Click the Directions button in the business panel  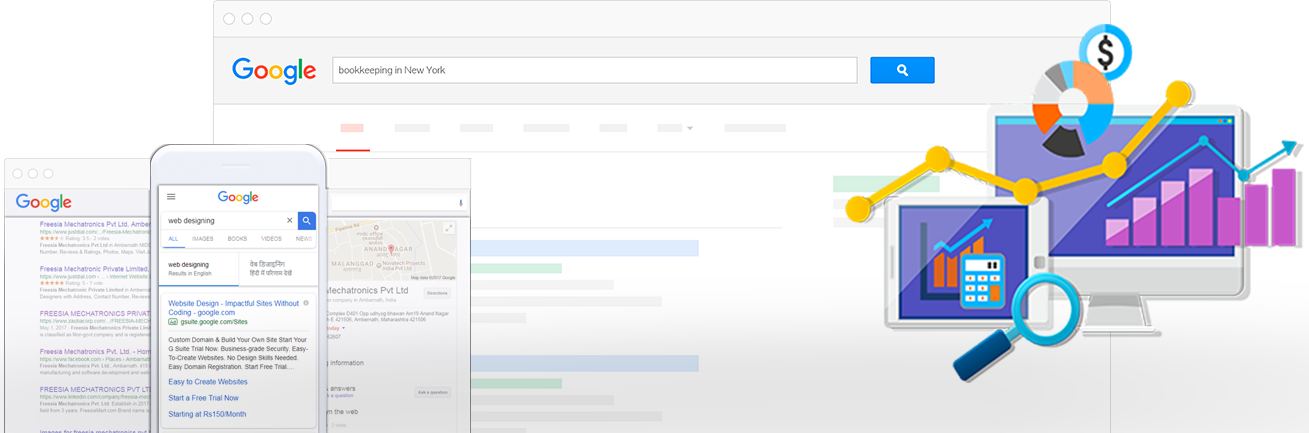tap(437, 293)
